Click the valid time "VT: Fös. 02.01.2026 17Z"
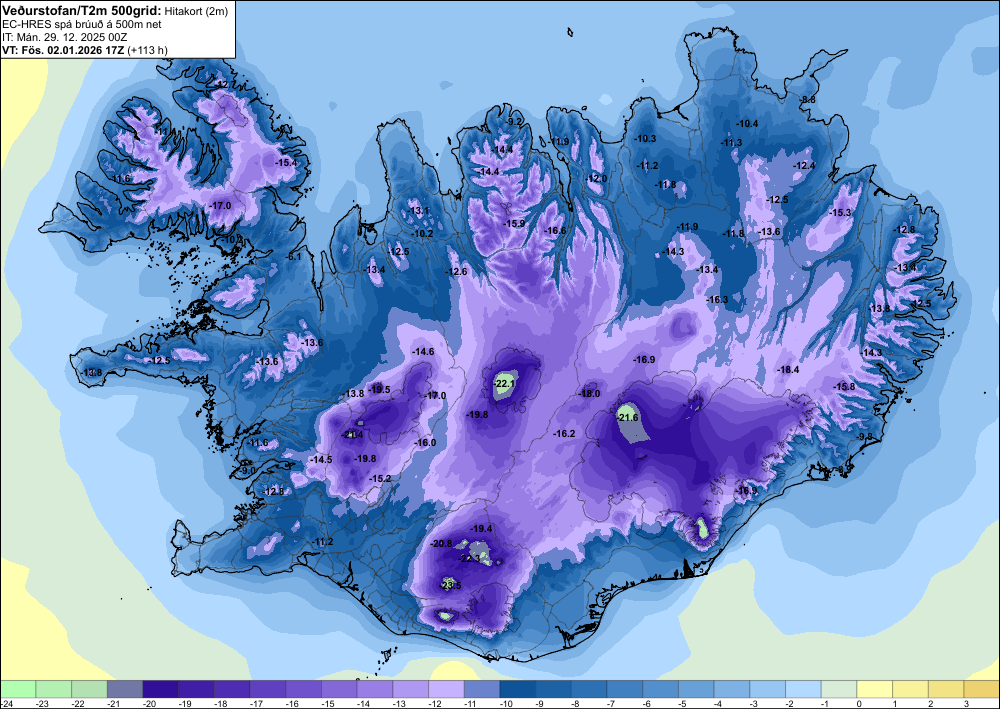The width and height of the screenshot is (1000, 709). pos(64,50)
